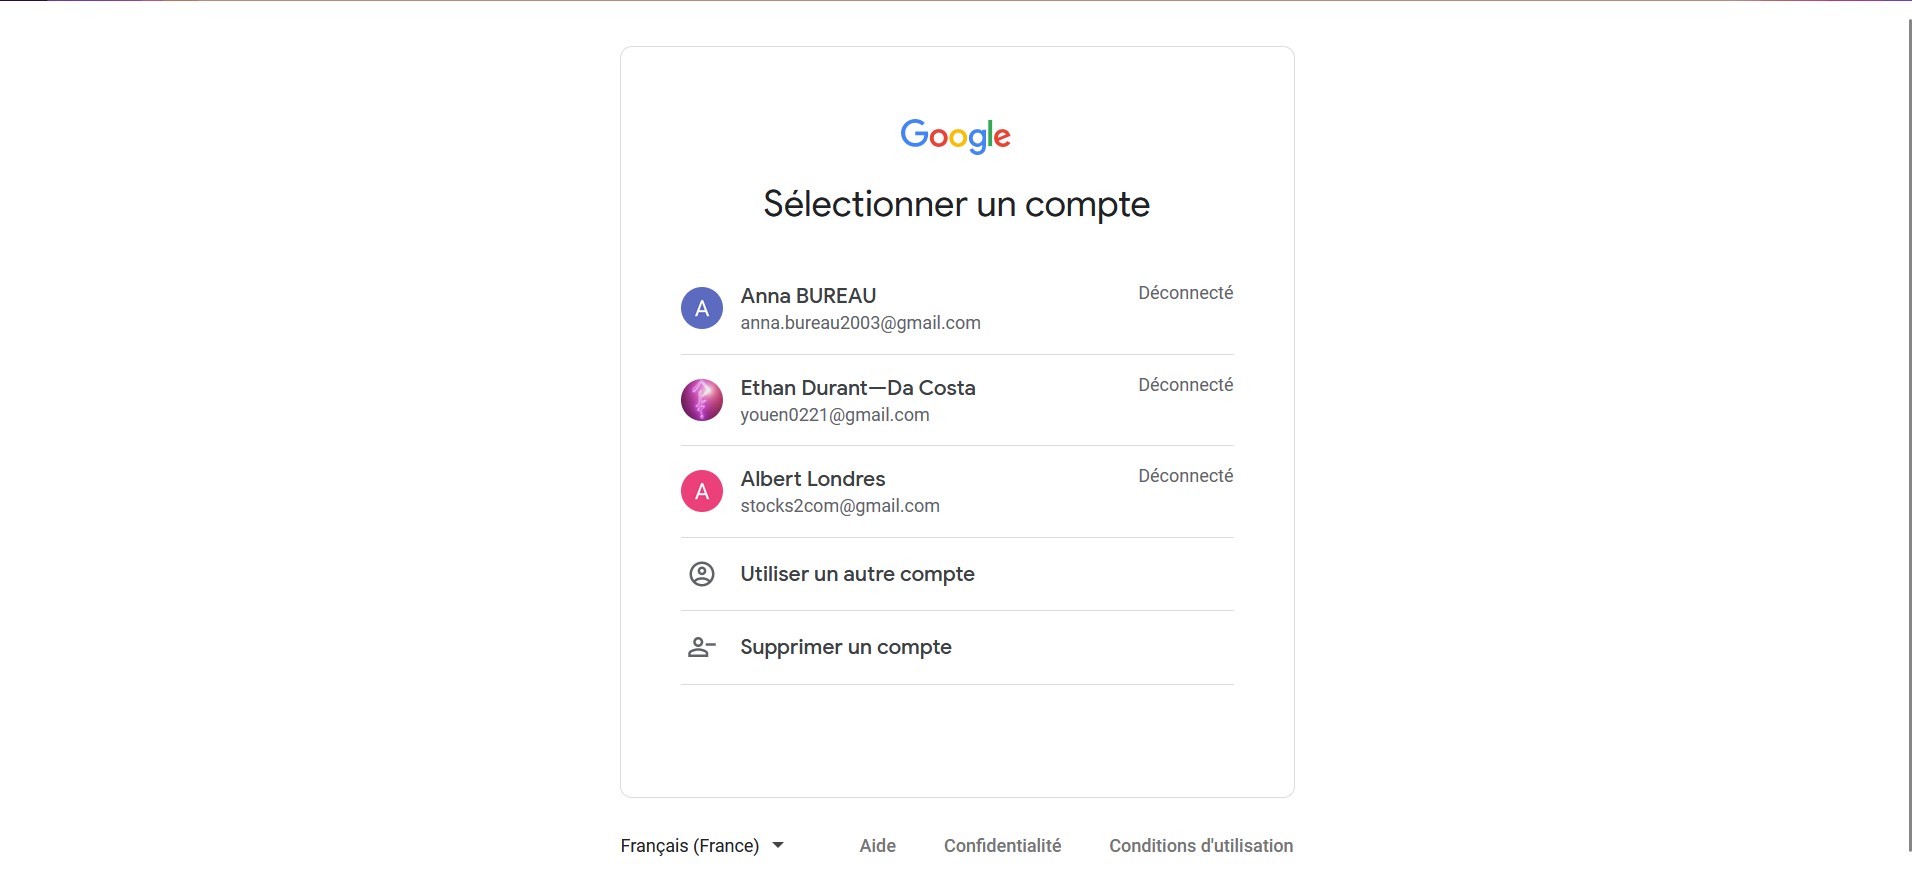The width and height of the screenshot is (1912, 877).
Task: Open the Aide link
Action: (878, 846)
